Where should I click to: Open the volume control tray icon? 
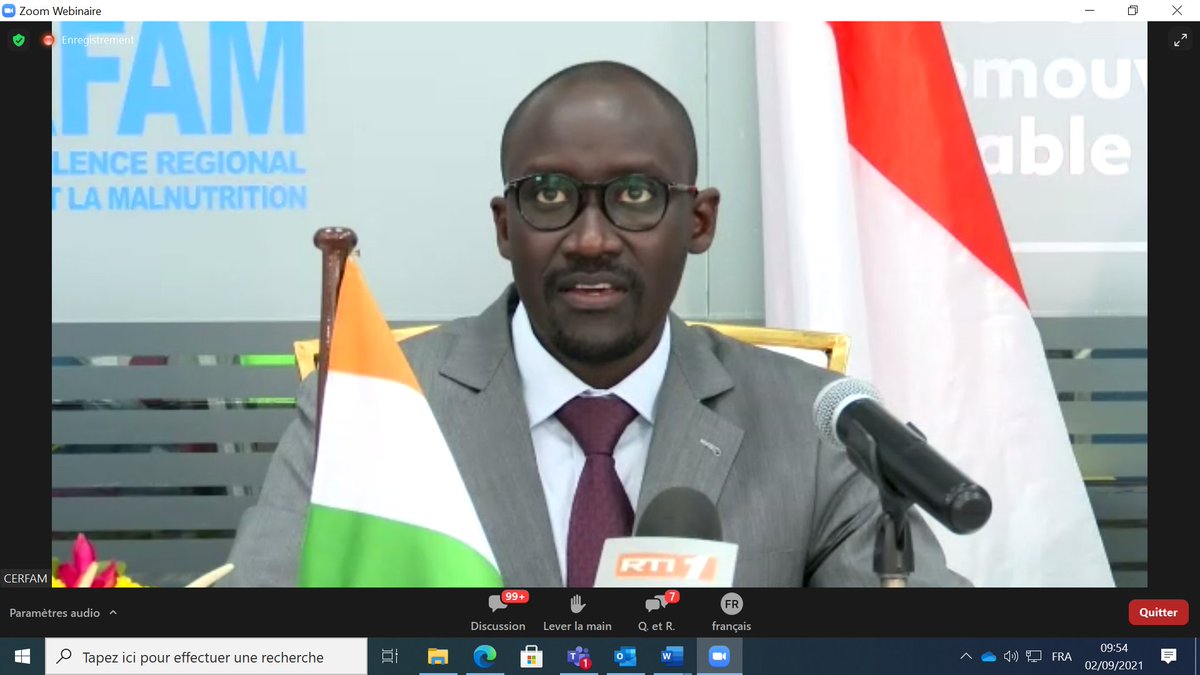(x=1011, y=657)
